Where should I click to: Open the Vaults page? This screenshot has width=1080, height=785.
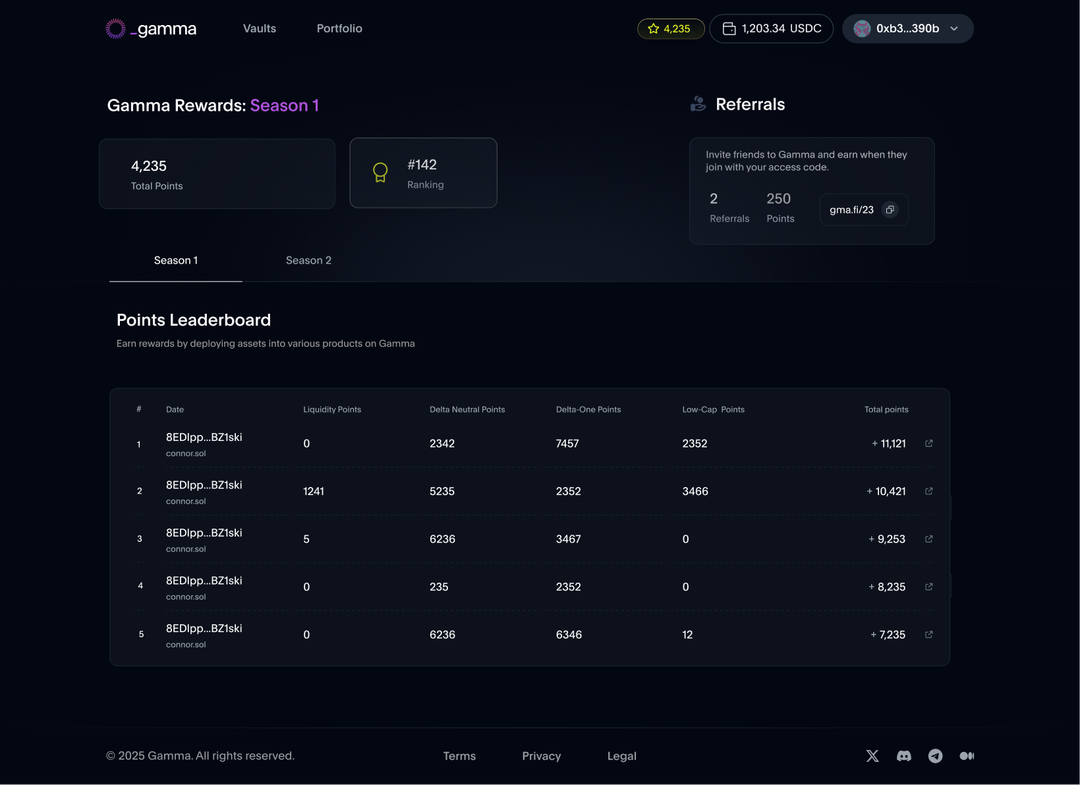tap(260, 28)
